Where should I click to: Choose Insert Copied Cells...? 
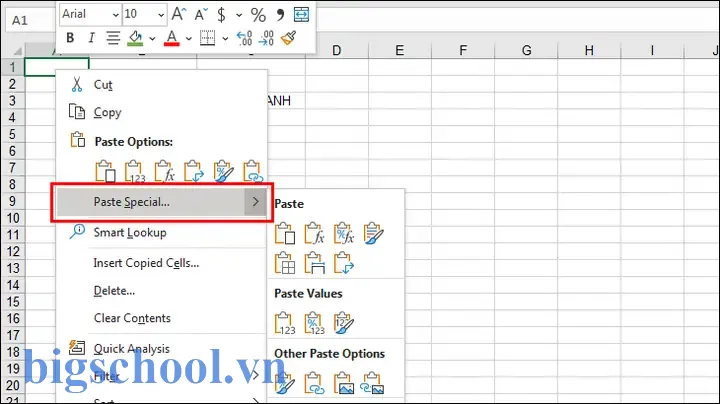161,263
